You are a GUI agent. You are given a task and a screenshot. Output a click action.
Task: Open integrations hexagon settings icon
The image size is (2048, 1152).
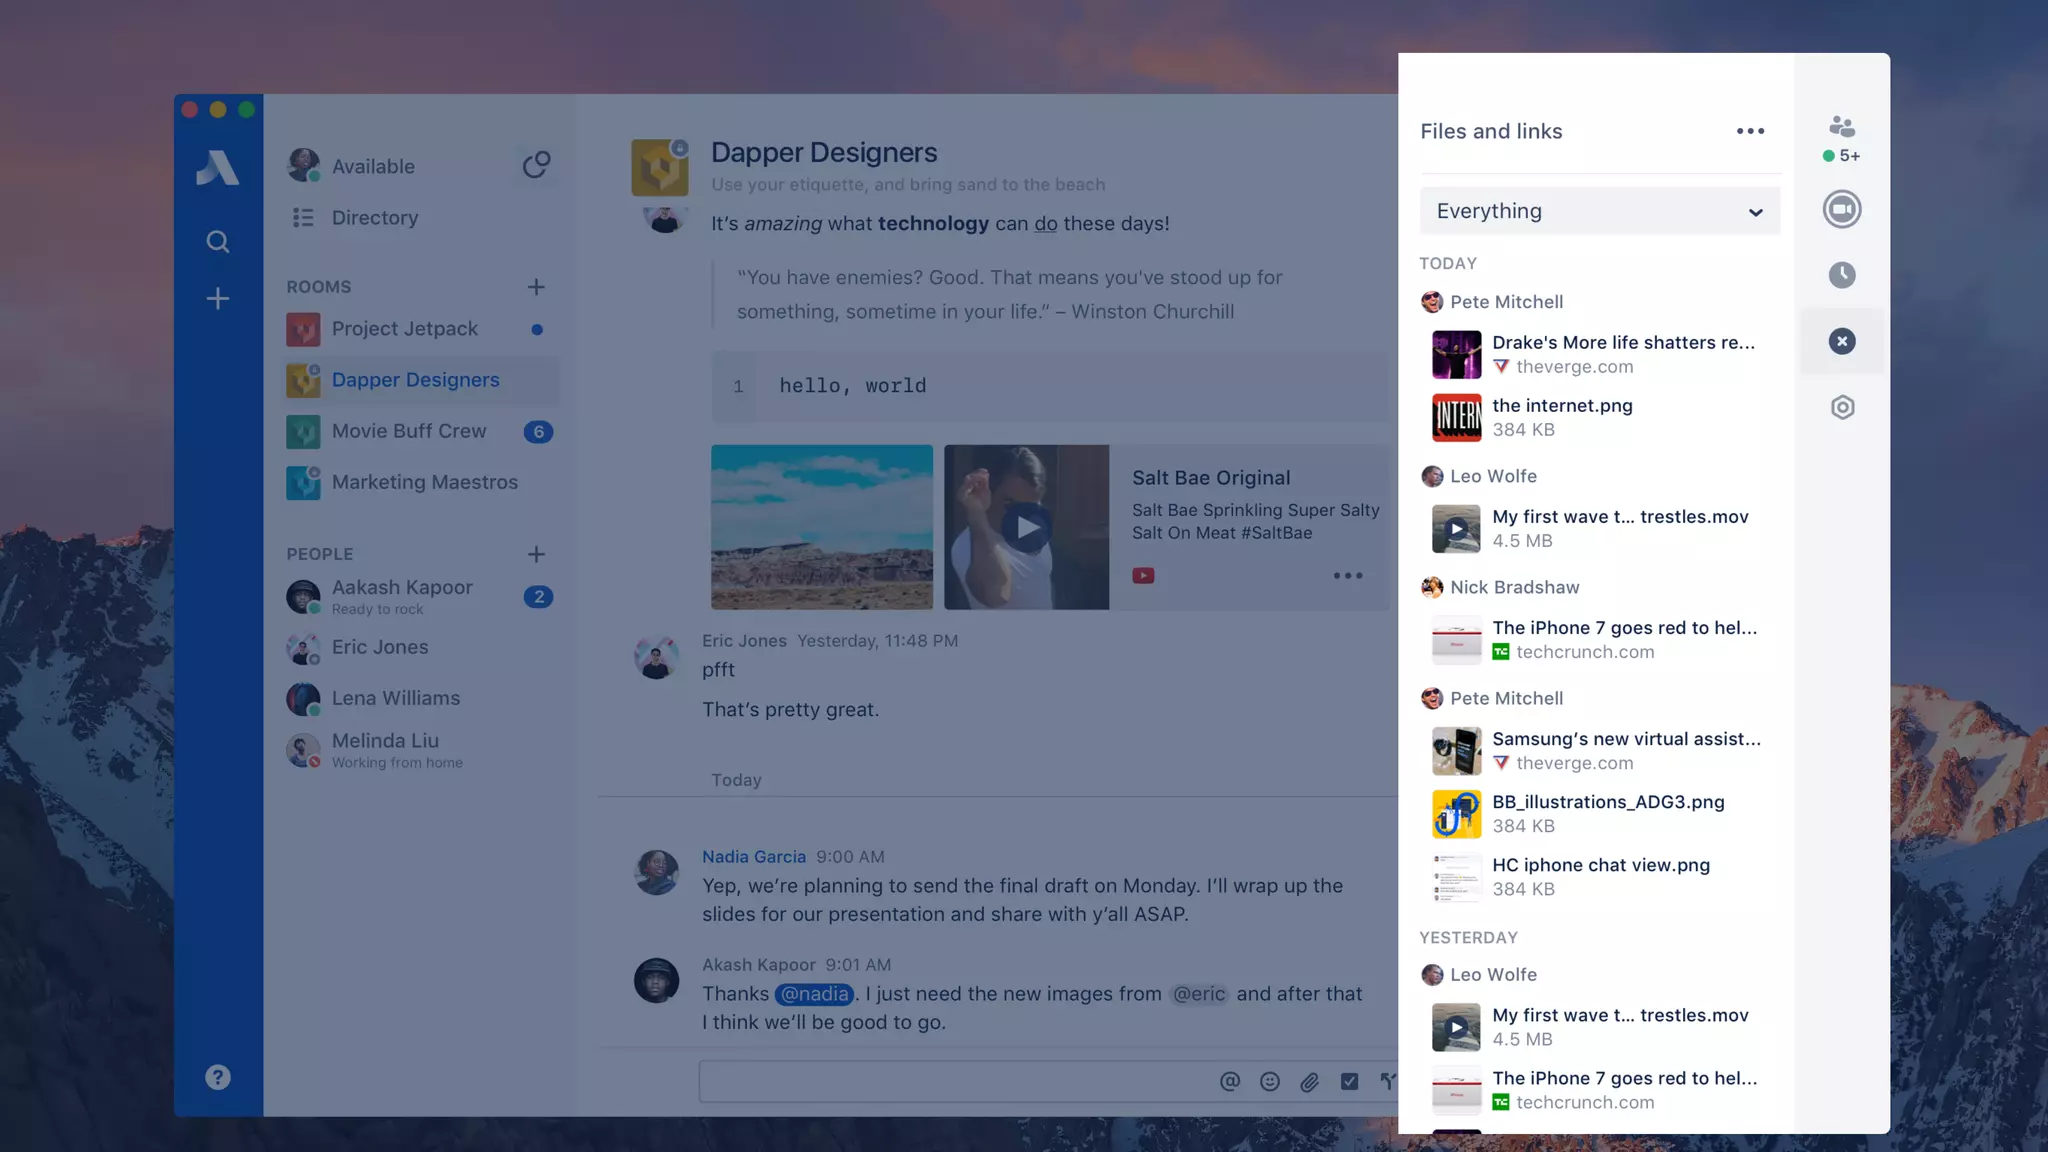pos(1842,407)
